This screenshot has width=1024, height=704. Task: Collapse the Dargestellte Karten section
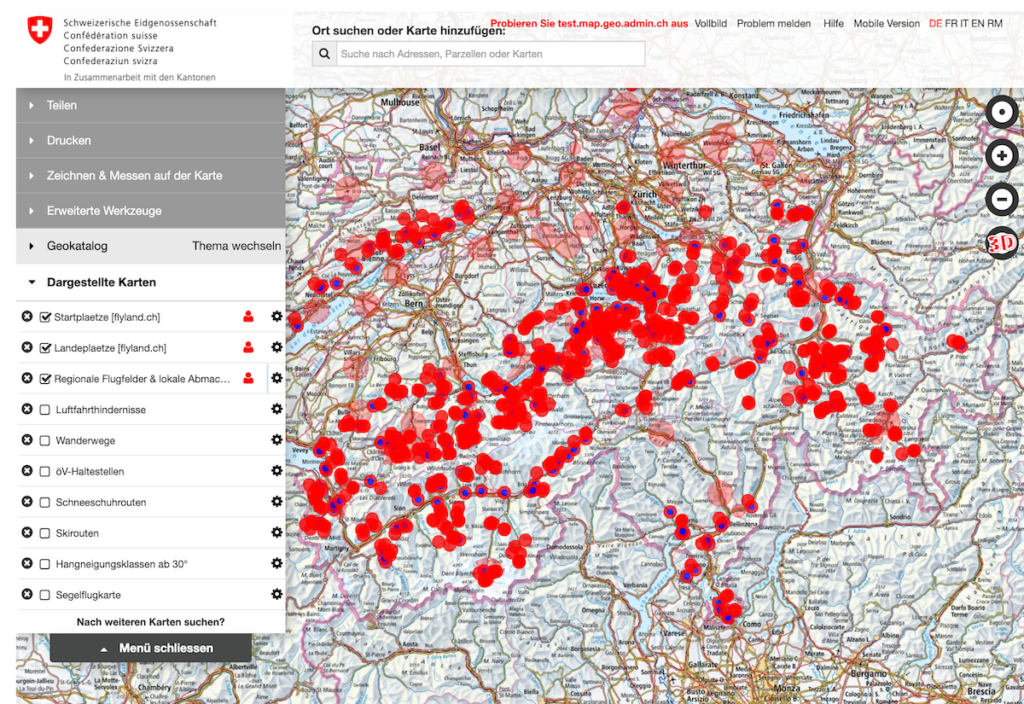pyautogui.click(x=151, y=282)
